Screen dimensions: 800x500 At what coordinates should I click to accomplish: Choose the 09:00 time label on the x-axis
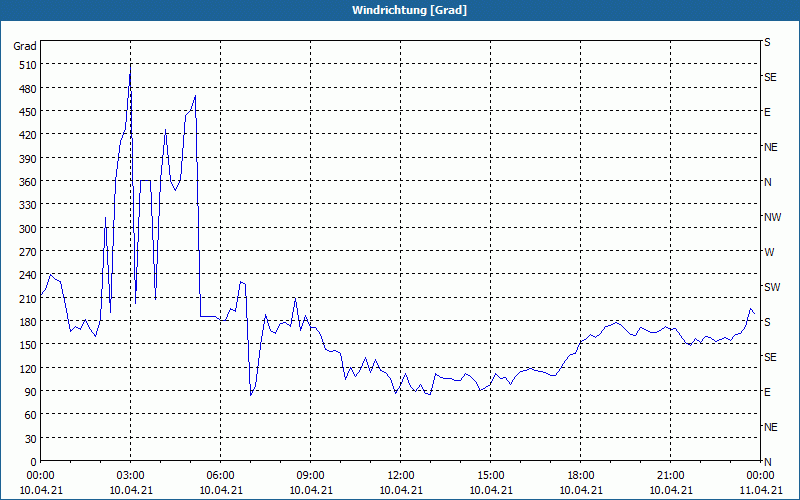point(310,475)
